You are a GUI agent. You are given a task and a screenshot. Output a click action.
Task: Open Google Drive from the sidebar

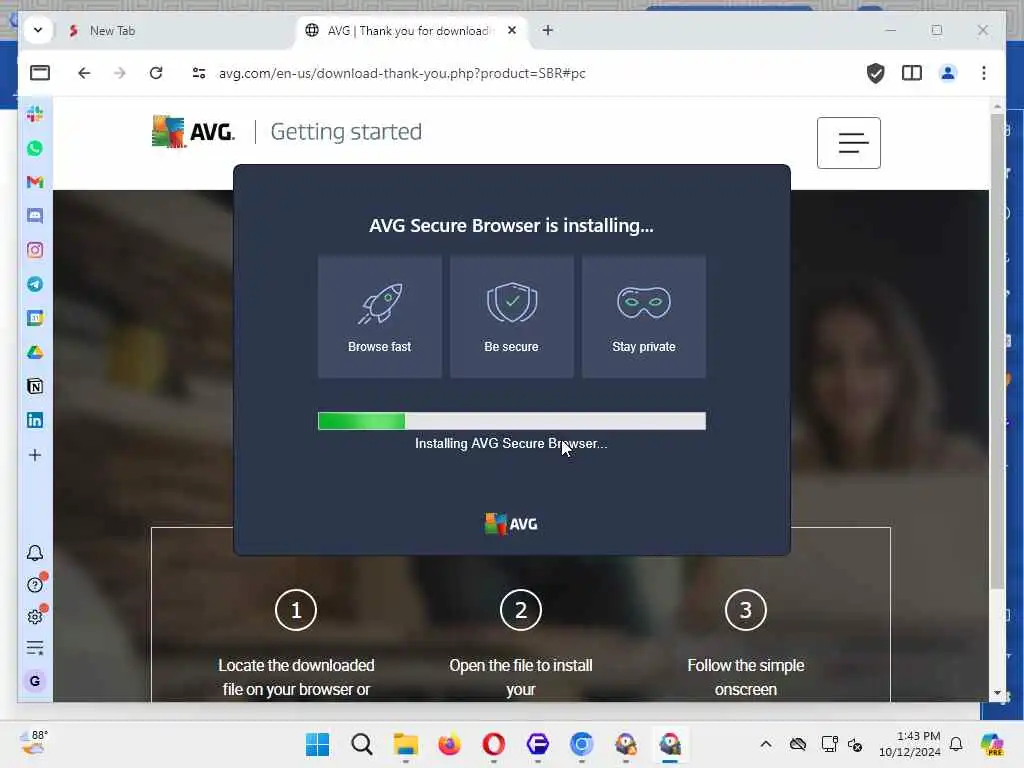point(35,352)
